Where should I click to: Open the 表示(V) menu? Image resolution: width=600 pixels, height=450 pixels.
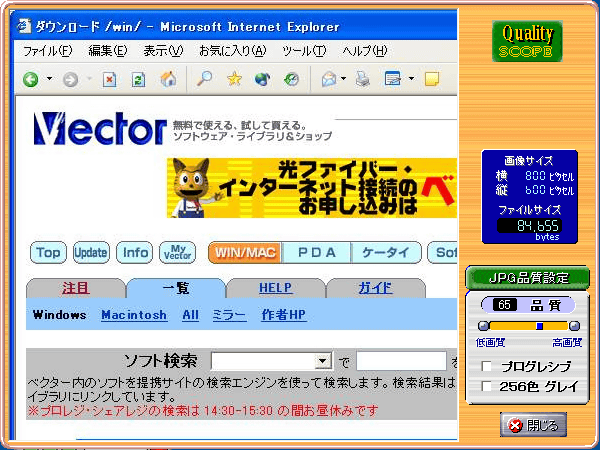pyautogui.click(x=163, y=51)
